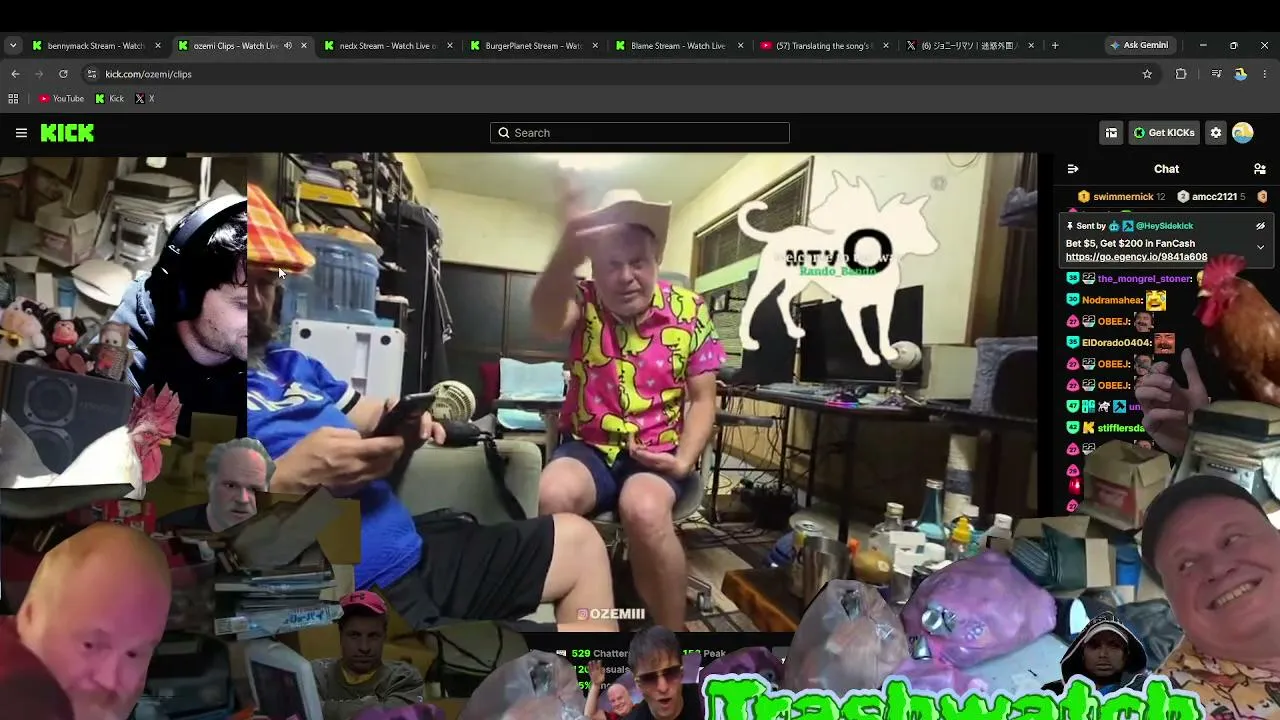
Task: Open the Kick user profile avatar
Action: (x=1243, y=132)
